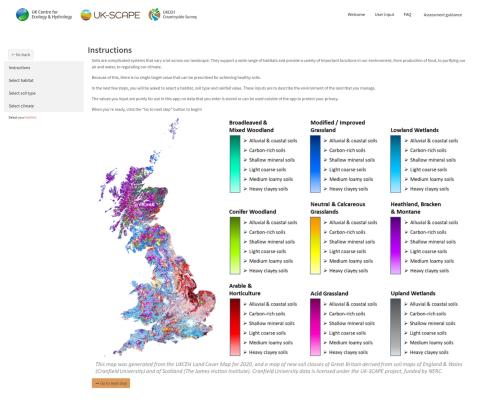Click 'Alluvial & coastal soils' under Broadleaved Woodland
This screenshot has width=480, height=408.
pos(273,141)
